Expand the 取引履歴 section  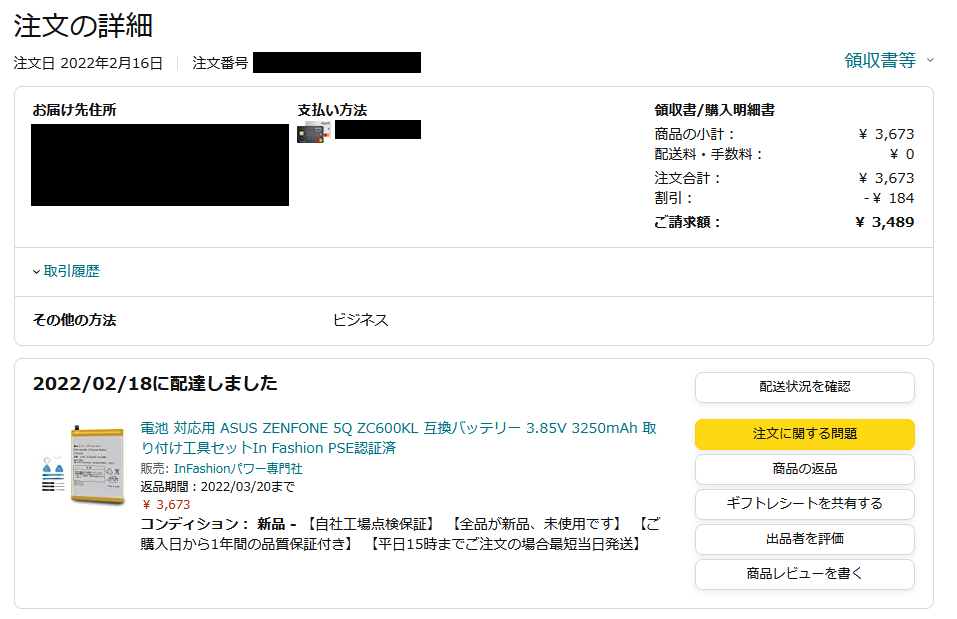pyautogui.click(x=66, y=271)
